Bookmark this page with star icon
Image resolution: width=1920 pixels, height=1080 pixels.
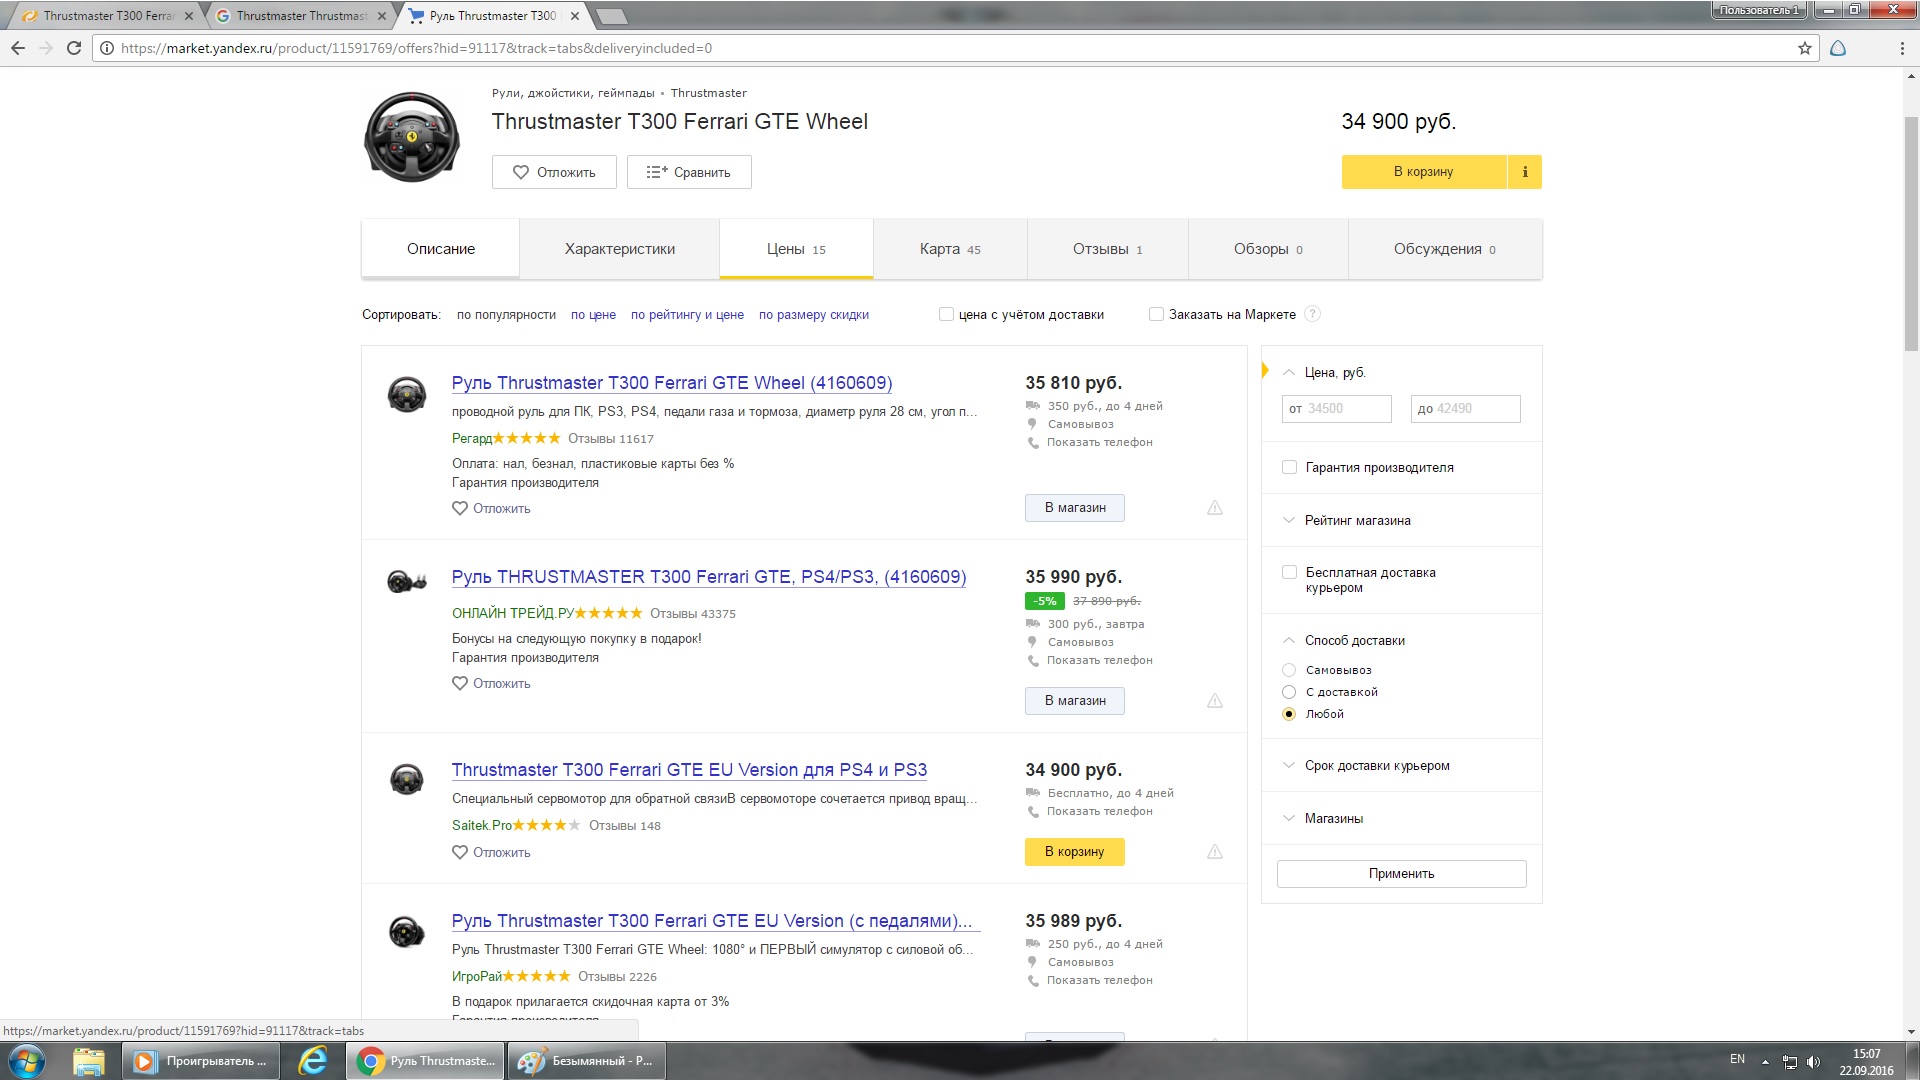click(x=1804, y=48)
